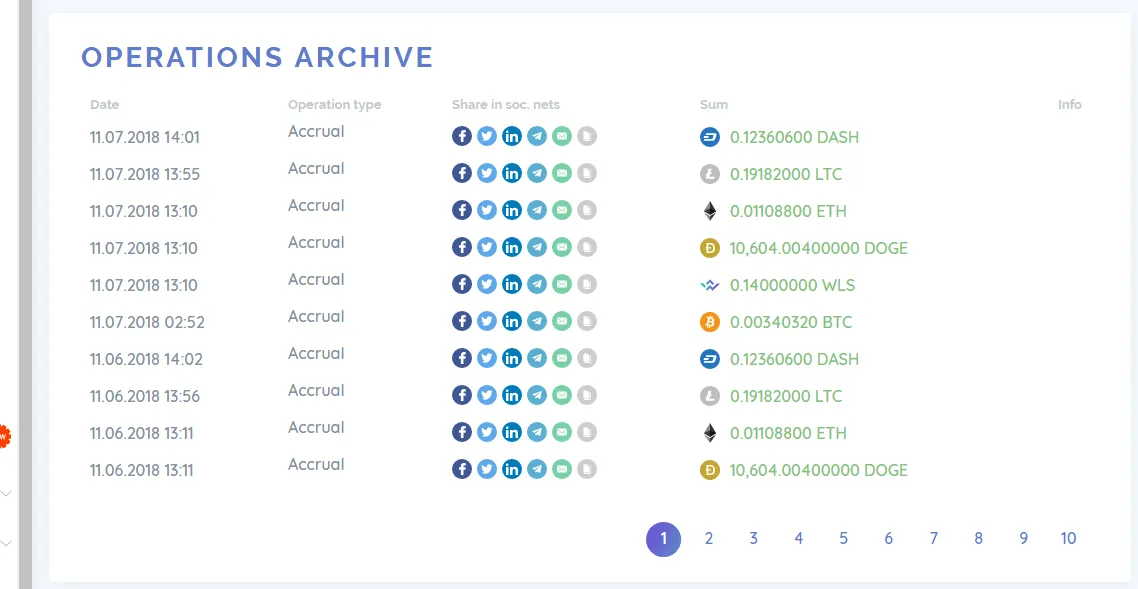Copy link for 11.06.2018 ETH accrual
The width and height of the screenshot is (1138, 589).
pyautogui.click(x=587, y=432)
